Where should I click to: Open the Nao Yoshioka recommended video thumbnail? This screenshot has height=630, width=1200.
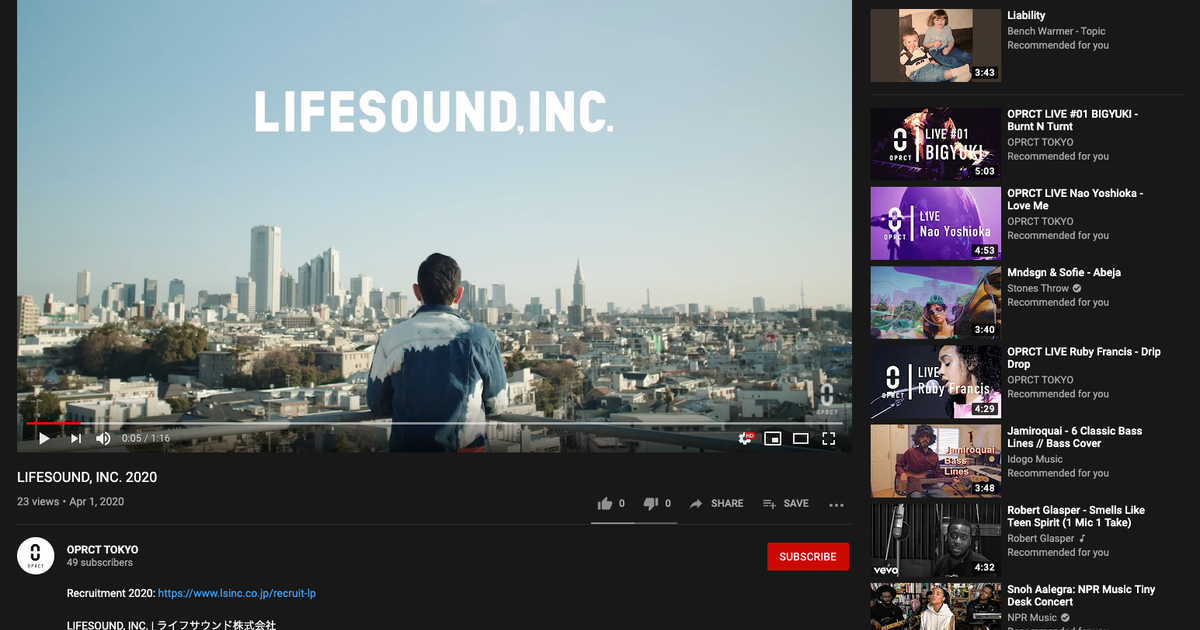pyautogui.click(x=934, y=222)
